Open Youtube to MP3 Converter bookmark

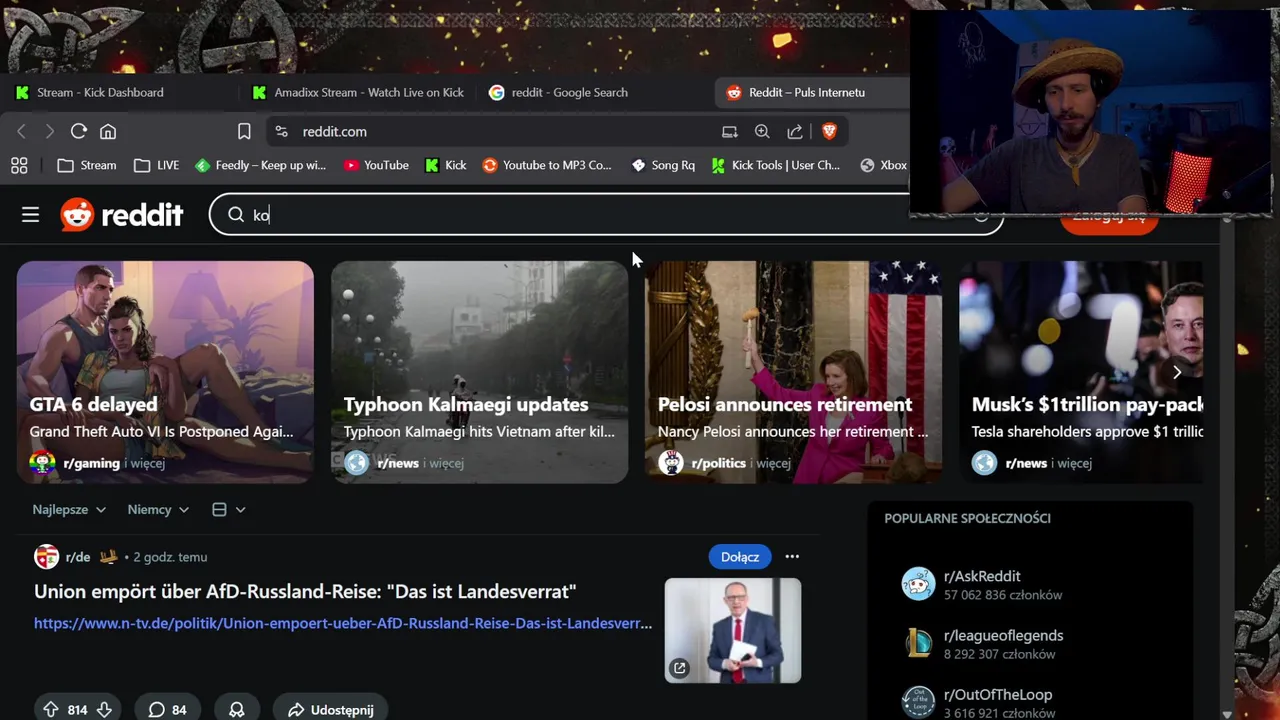[x=546, y=165]
